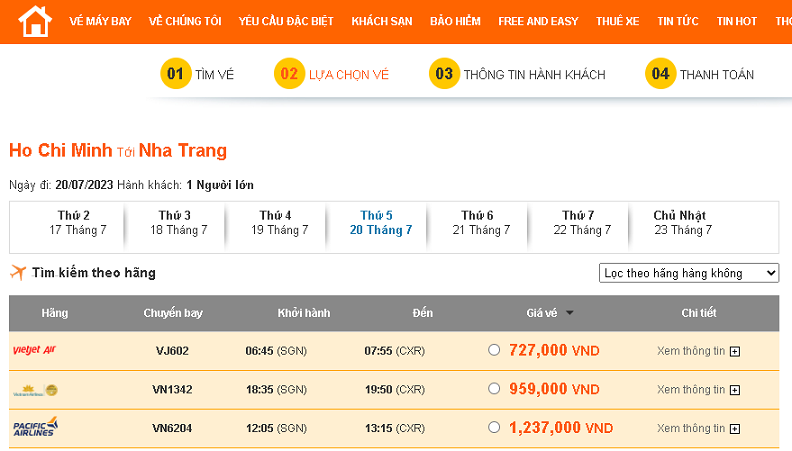Click the orange airplane icon beside Tìm kiếm theo hãng

point(18,272)
